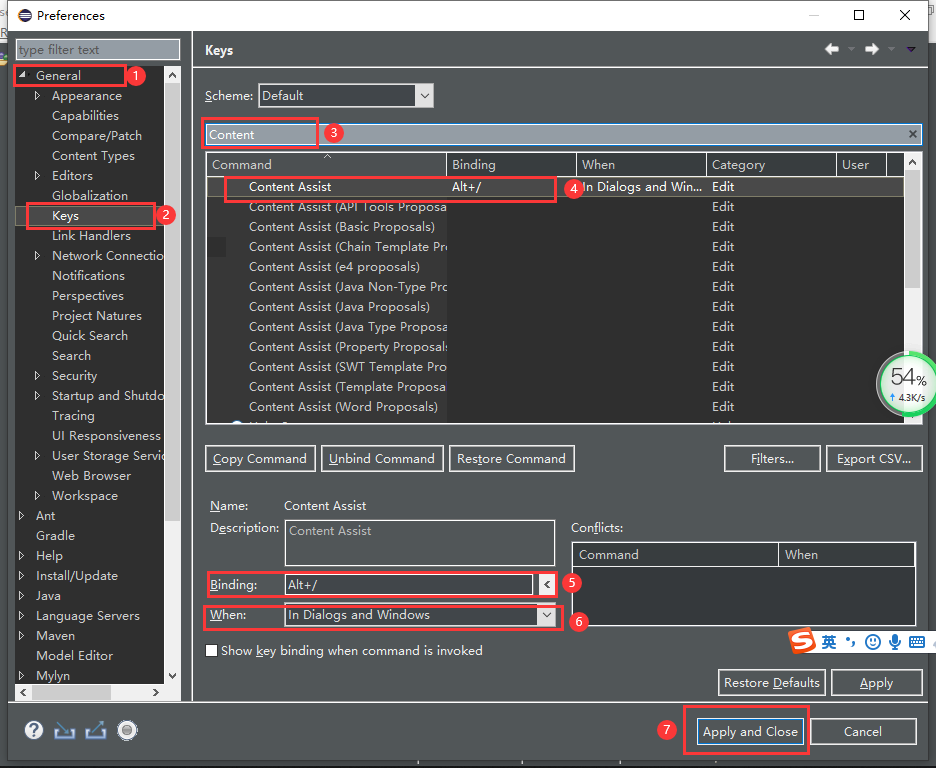This screenshot has width=936, height=768.
Task: Select Install/Update in the tree
Action: point(77,576)
